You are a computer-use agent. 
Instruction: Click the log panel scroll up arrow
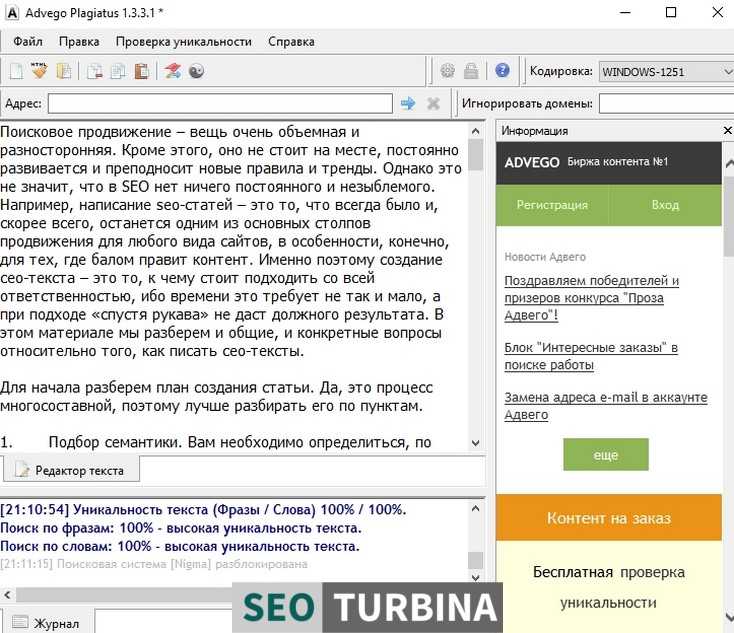click(x=476, y=508)
